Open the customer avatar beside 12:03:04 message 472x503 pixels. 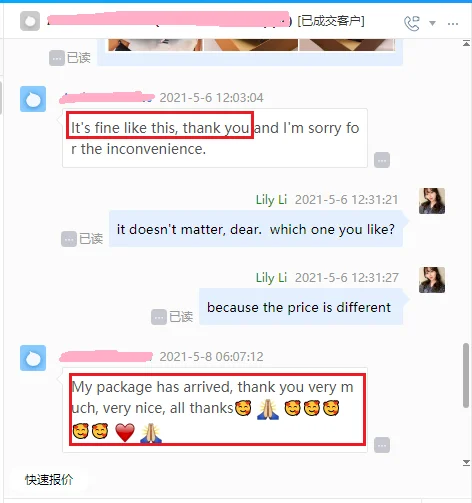coord(33,99)
